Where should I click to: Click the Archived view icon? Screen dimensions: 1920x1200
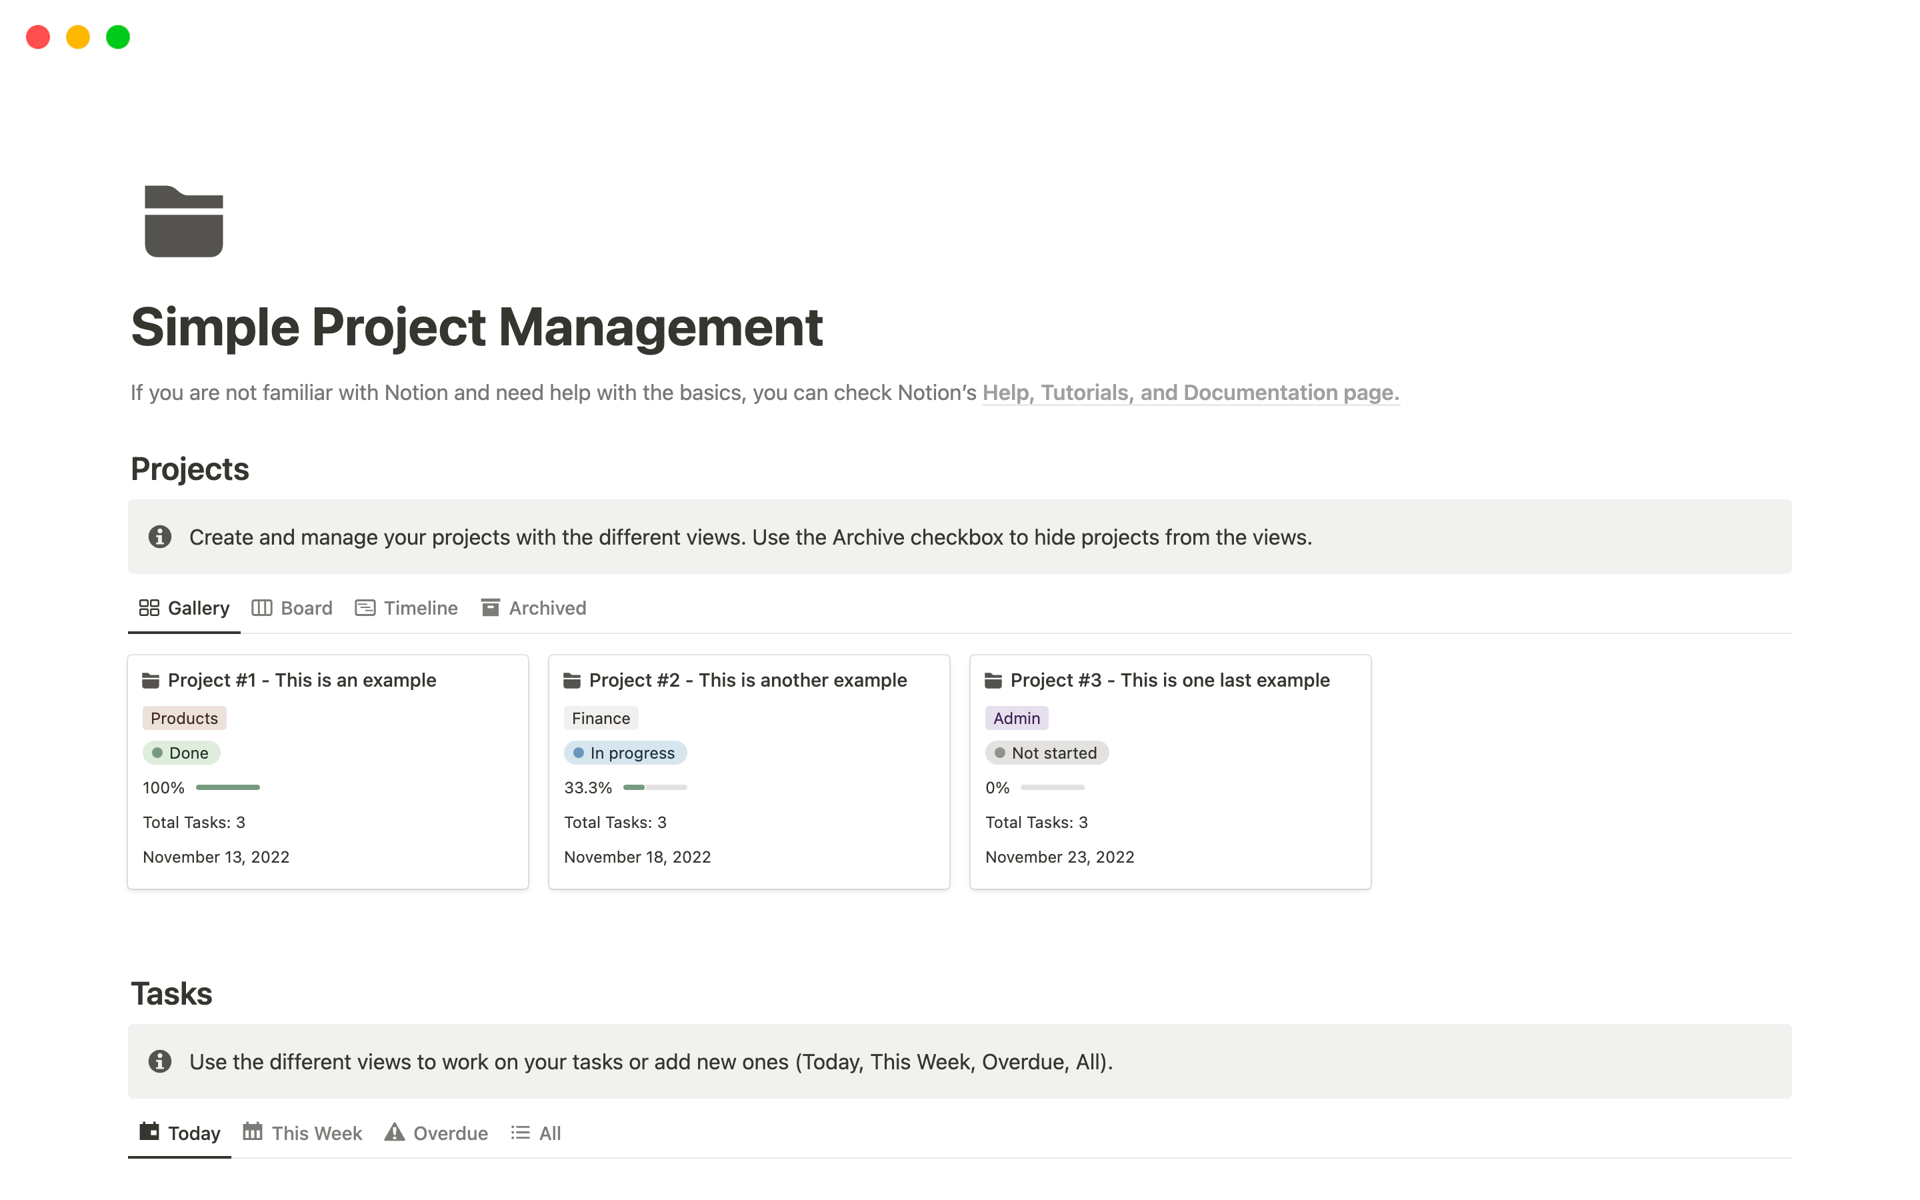[489, 607]
